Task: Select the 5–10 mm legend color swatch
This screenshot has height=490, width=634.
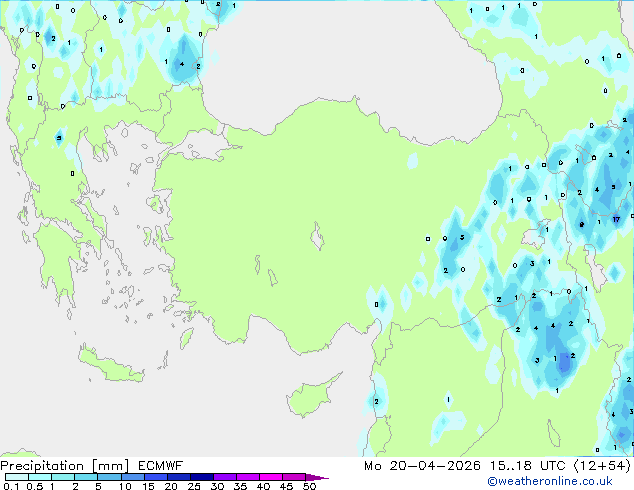Action: [109, 477]
